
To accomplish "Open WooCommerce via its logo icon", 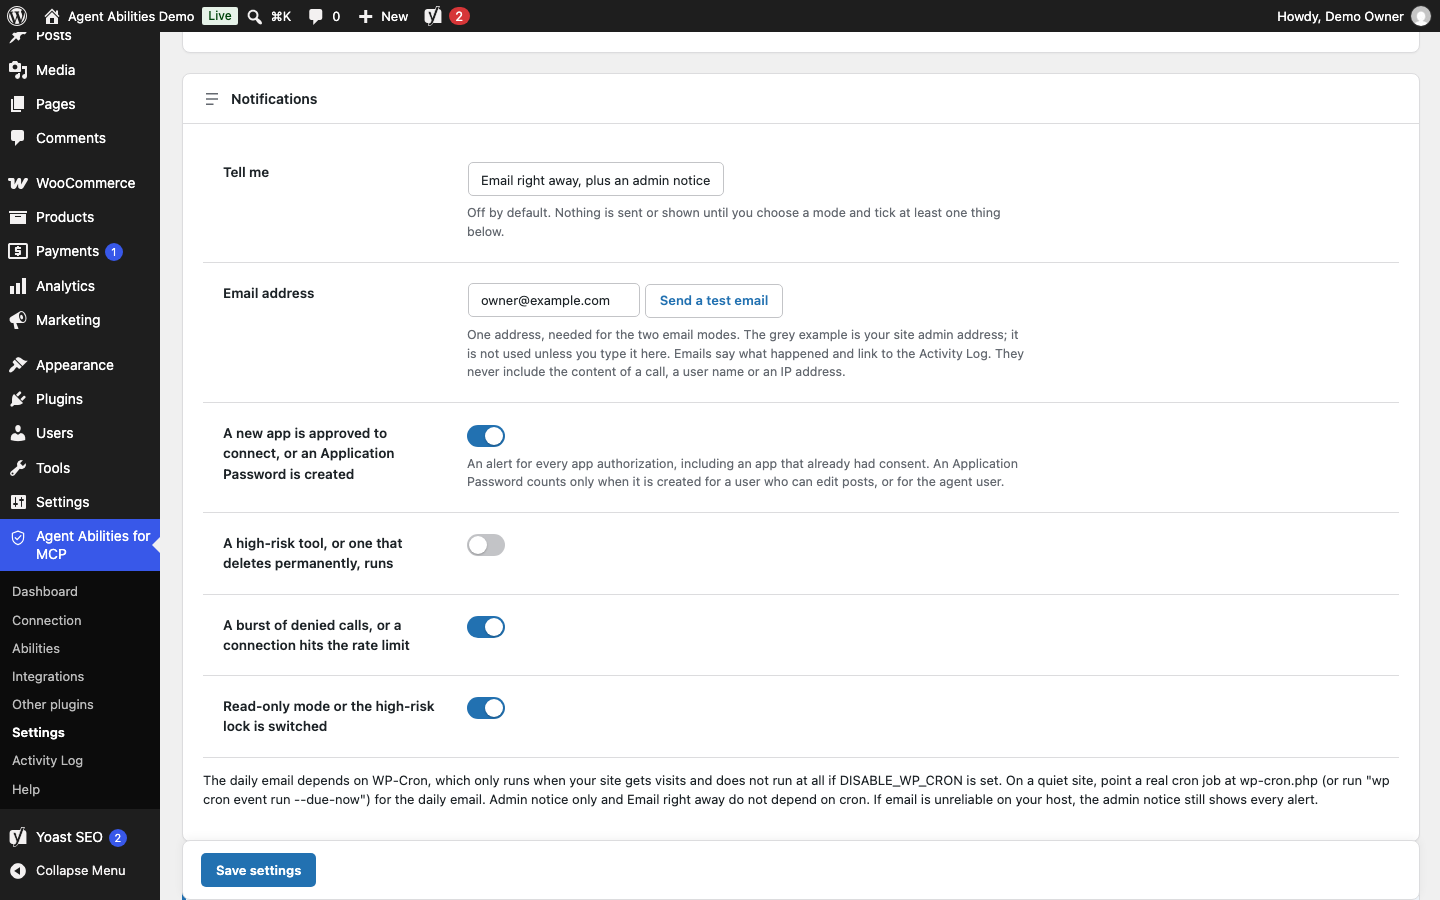I will pos(18,183).
